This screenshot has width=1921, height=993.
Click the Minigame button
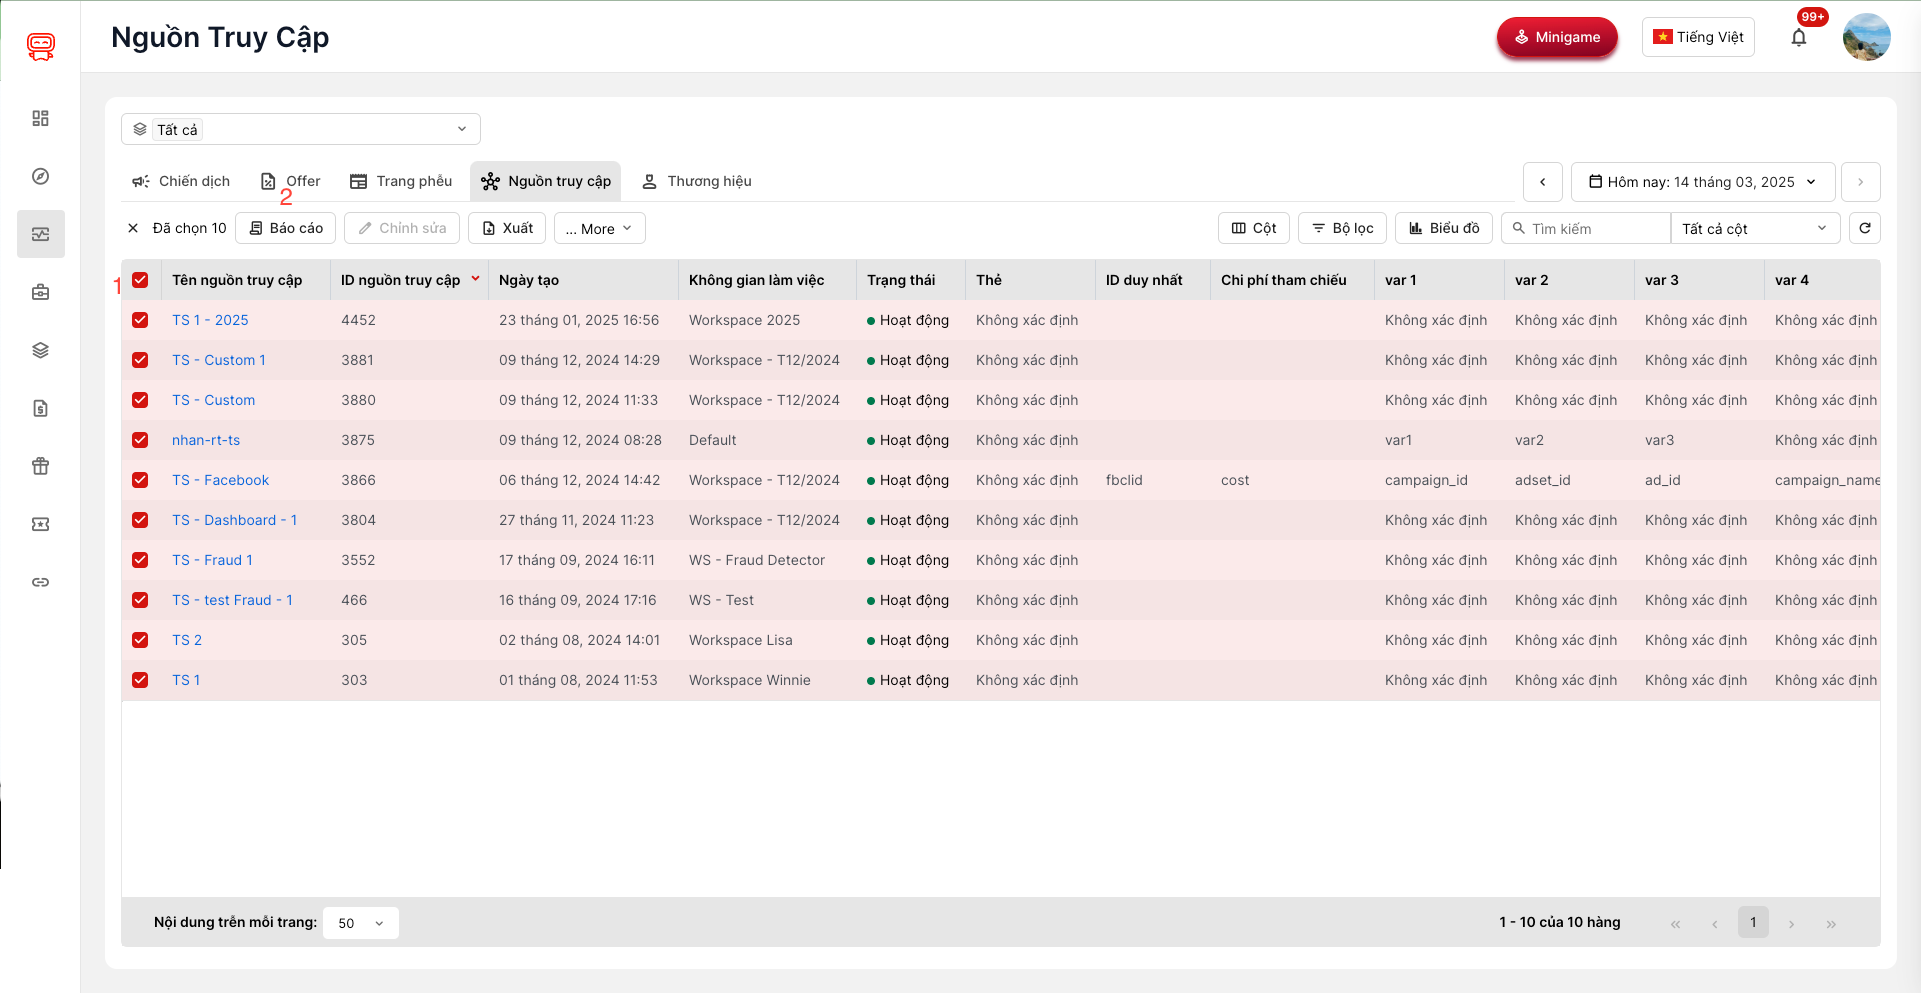pyautogui.click(x=1556, y=37)
